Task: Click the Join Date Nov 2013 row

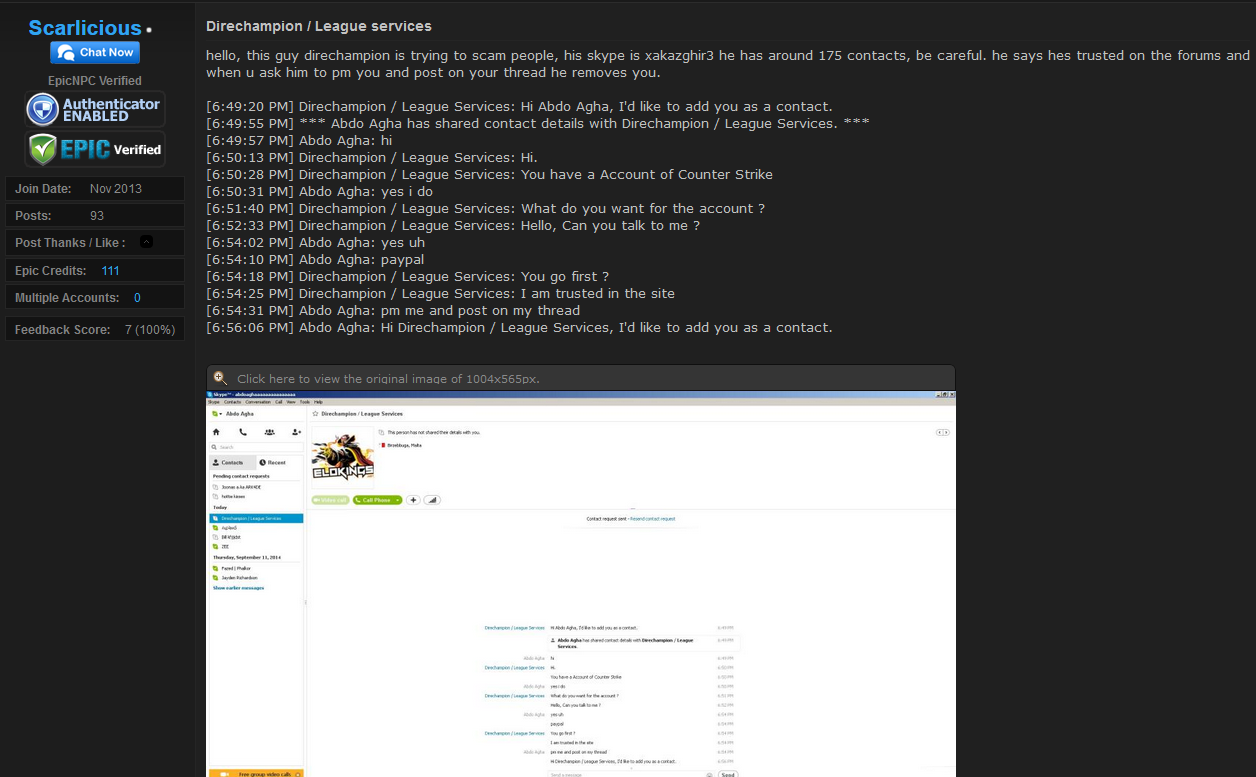Action: click(x=95, y=188)
